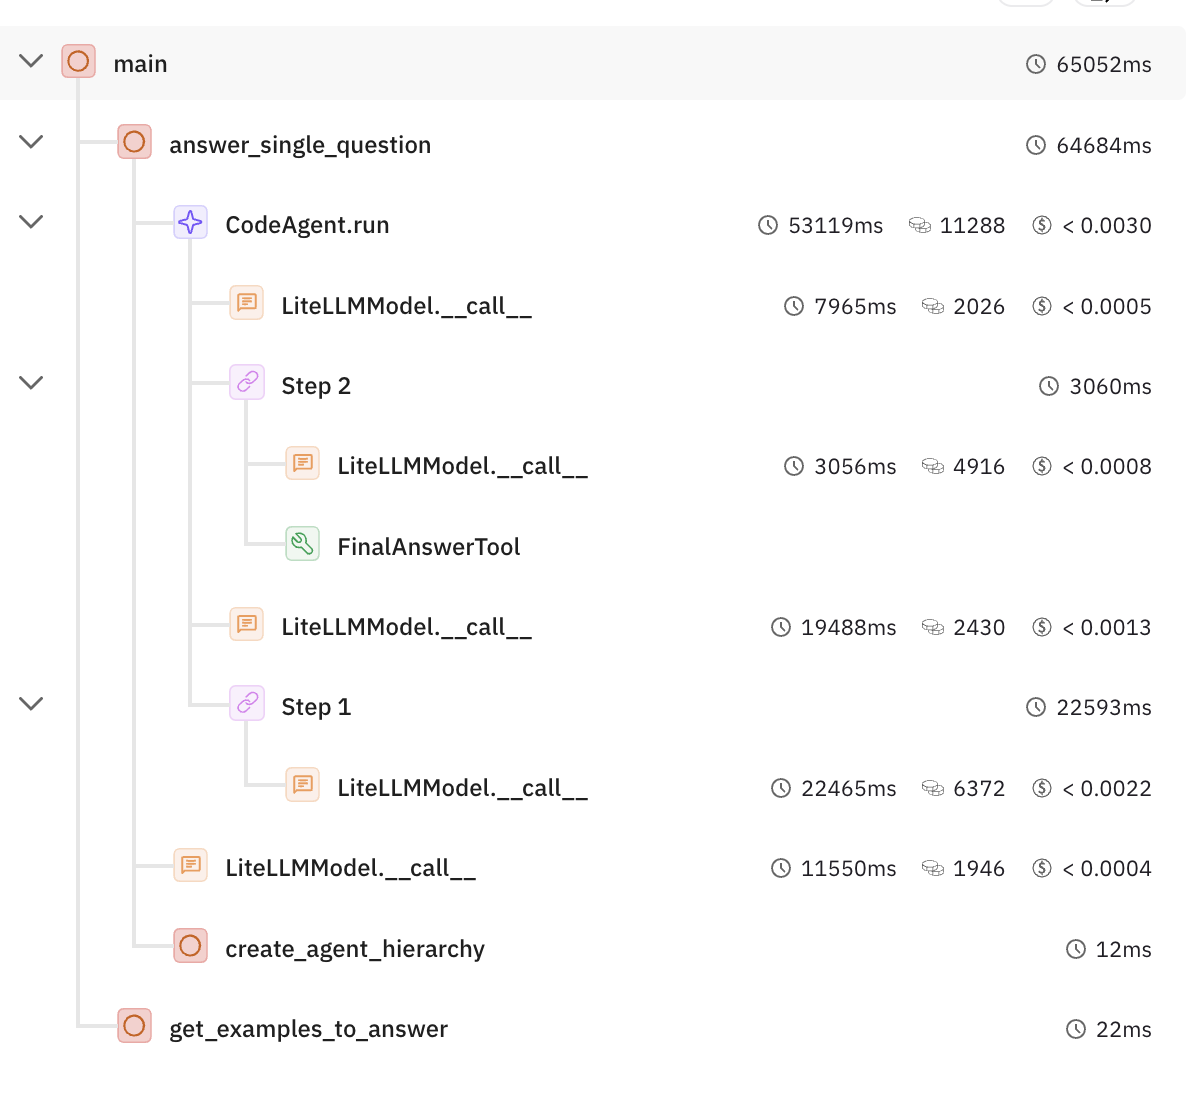1186x1098 pixels.
Task: Click the 7965ms LiteLLMModel call chat icon
Action: (x=247, y=303)
